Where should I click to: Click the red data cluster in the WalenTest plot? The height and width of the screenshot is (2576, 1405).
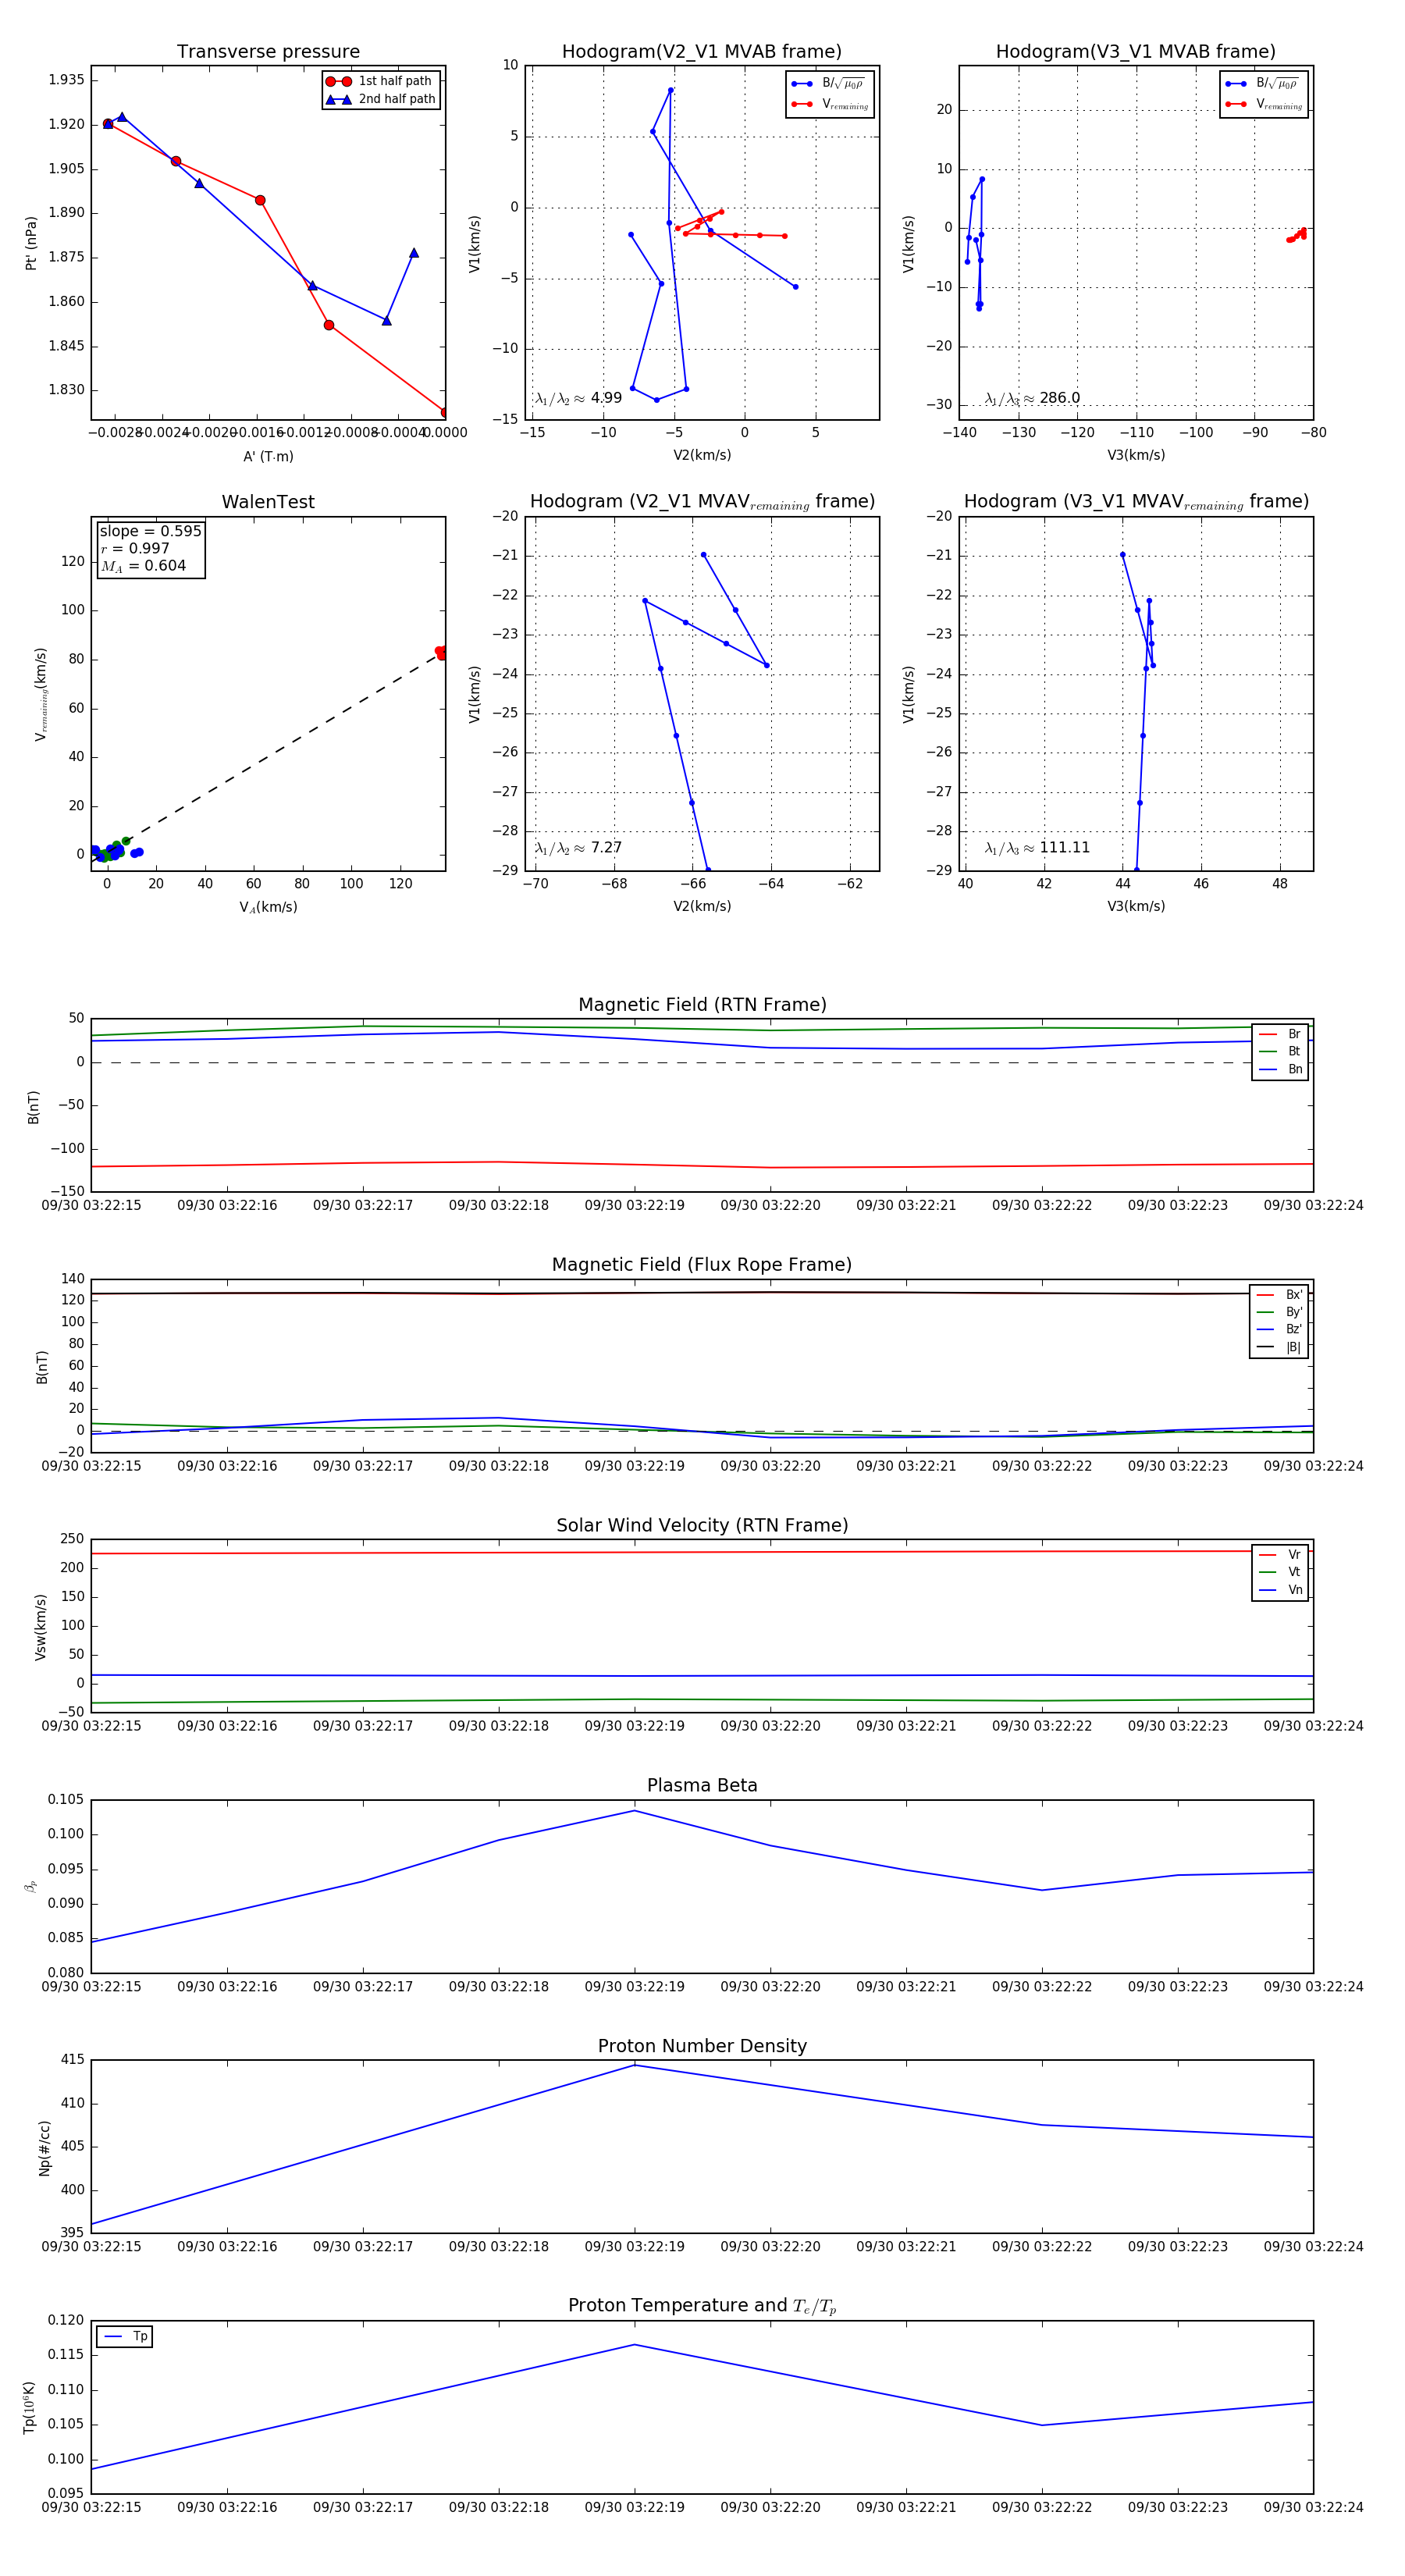pyautogui.click(x=440, y=652)
